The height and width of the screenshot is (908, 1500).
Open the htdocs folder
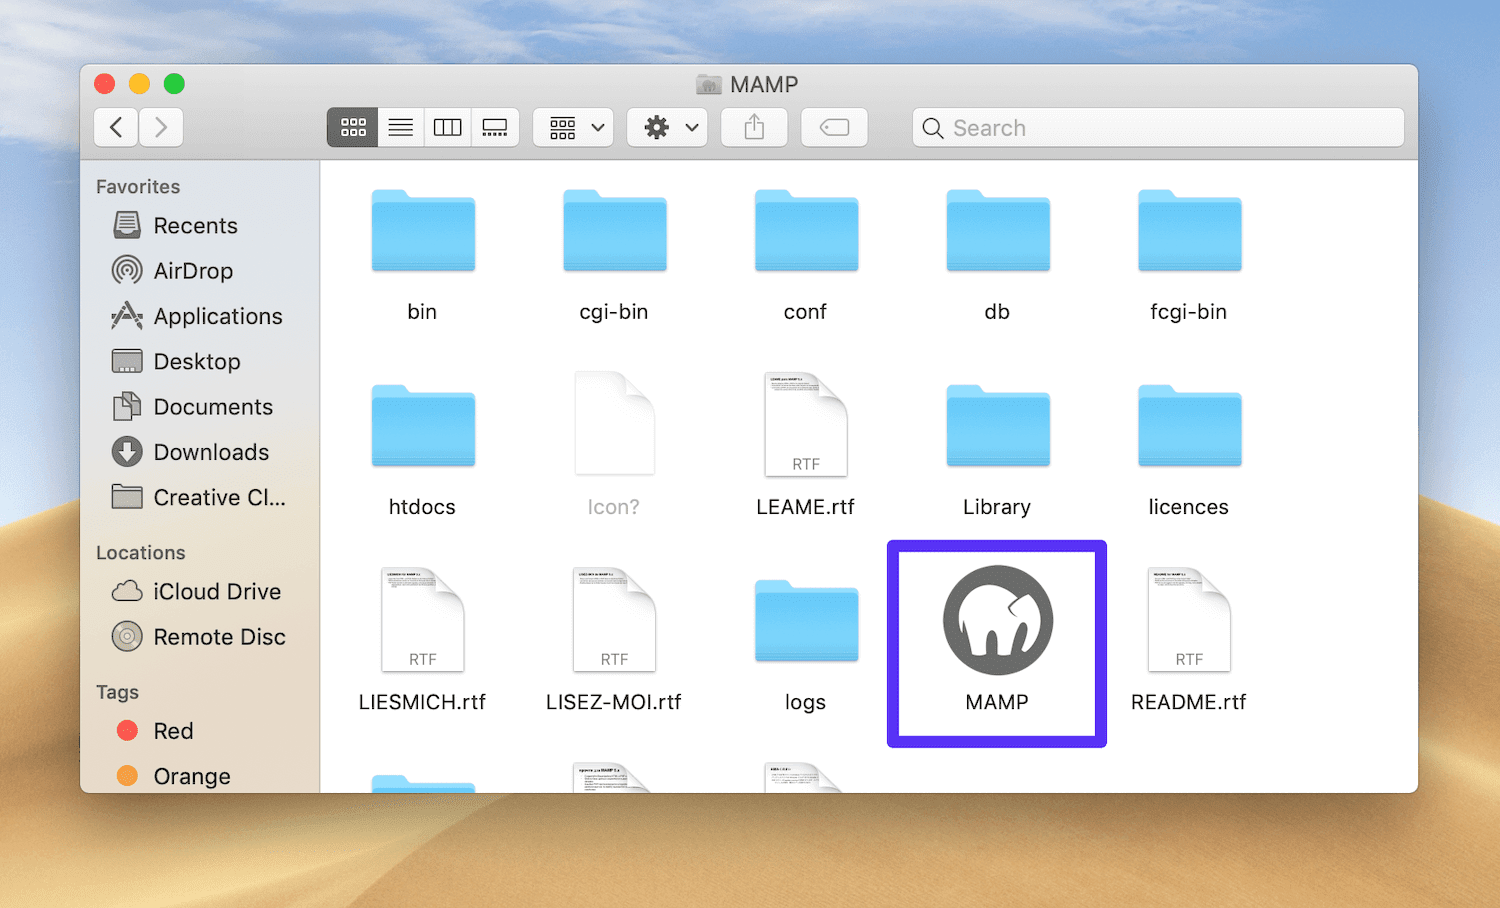(x=422, y=426)
